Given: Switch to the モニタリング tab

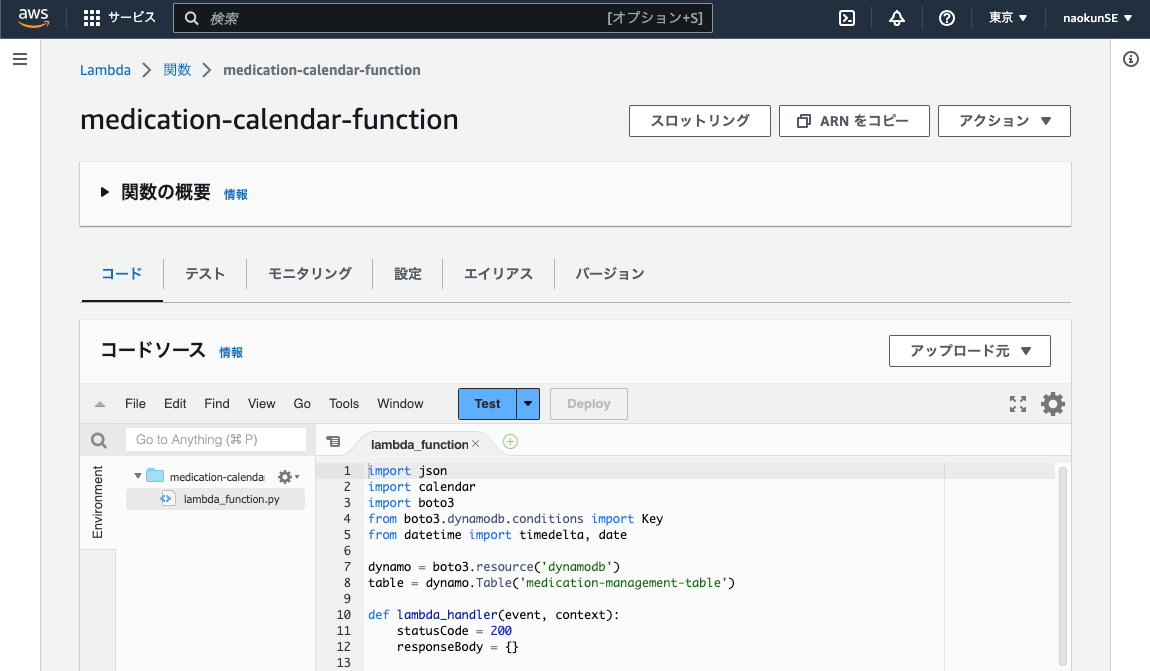Looking at the screenshot, I should (310, 274).
